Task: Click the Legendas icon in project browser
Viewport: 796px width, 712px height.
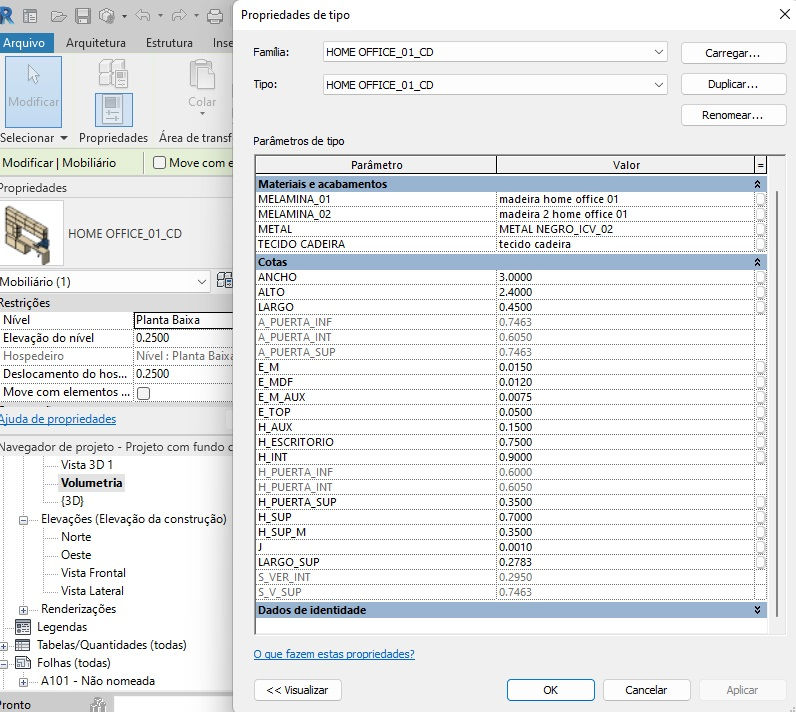Action: tap(23, 627)
